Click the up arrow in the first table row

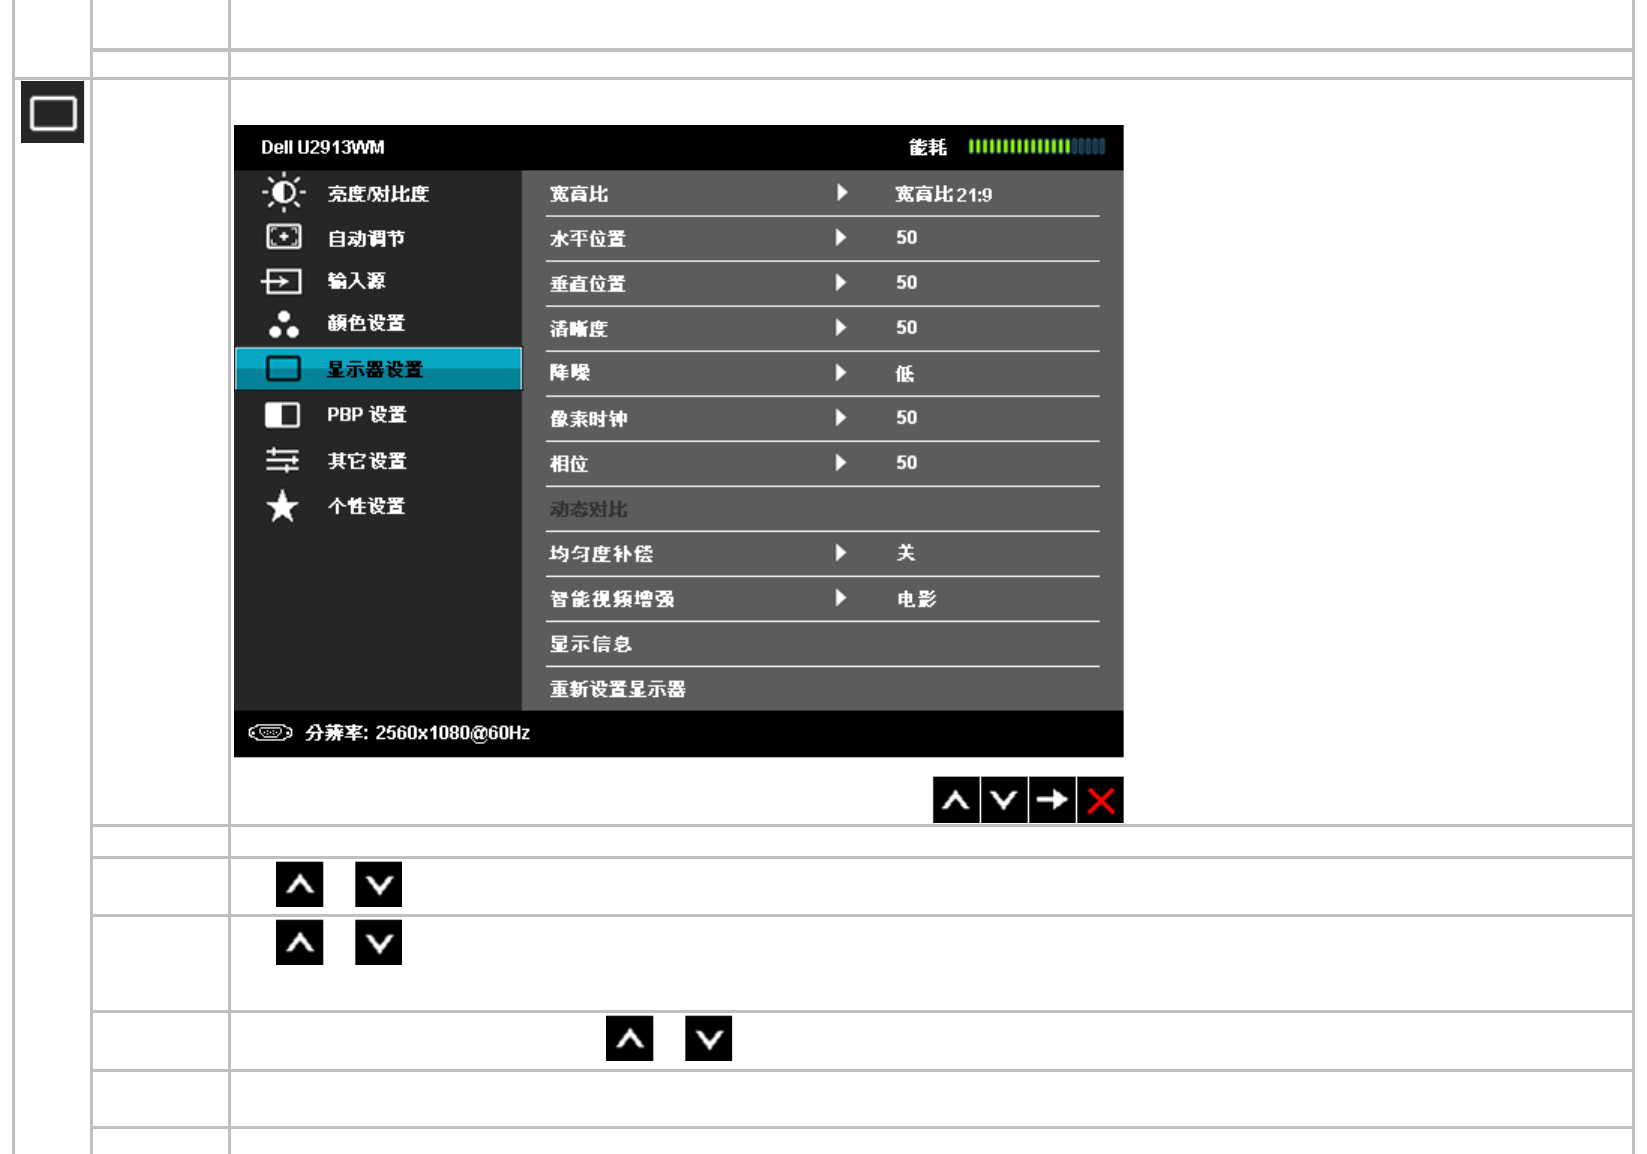click(x=300, y=884)
